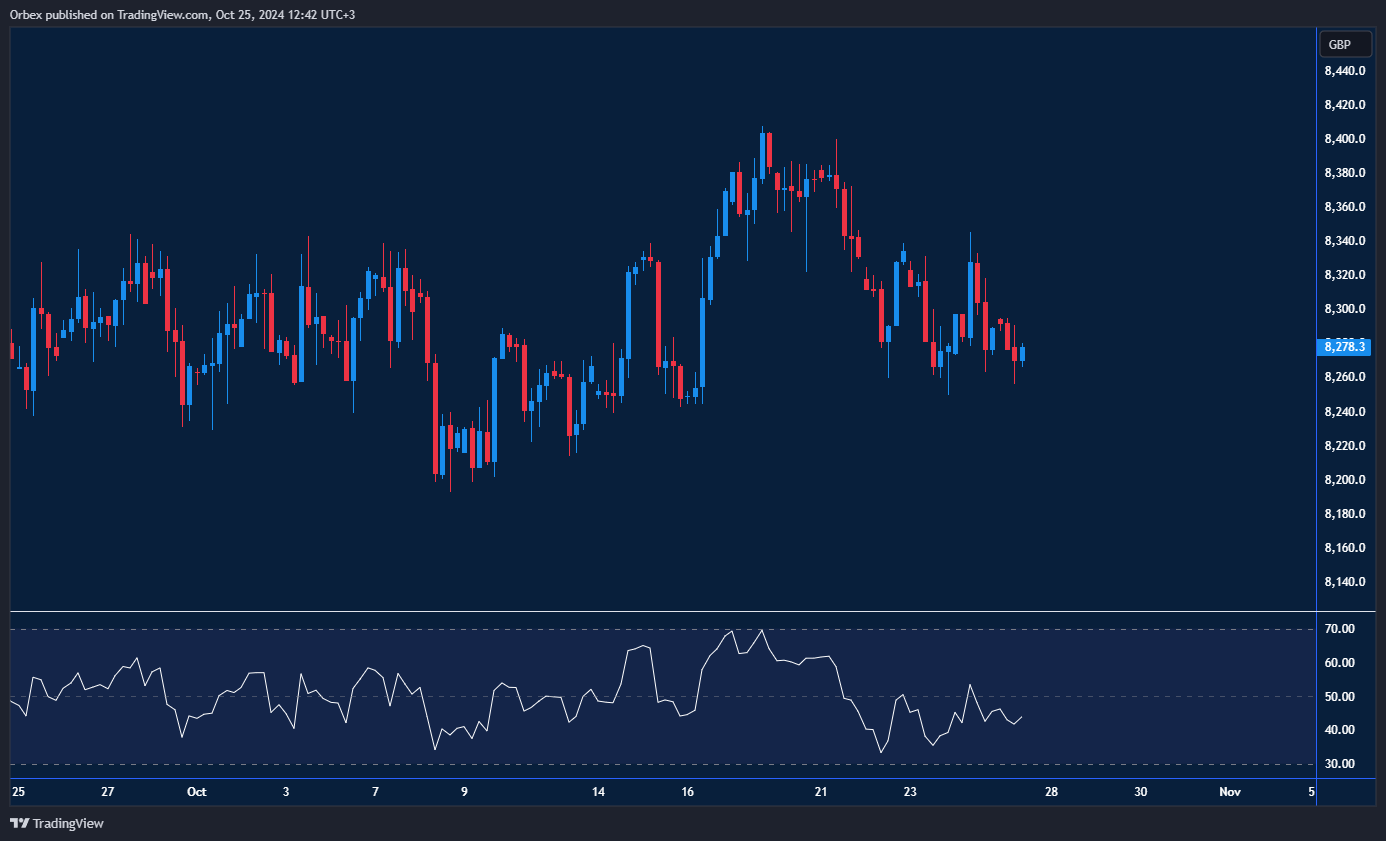Click the RSI 50.00 midline label
The image size is (1386, 841).
1340,697
